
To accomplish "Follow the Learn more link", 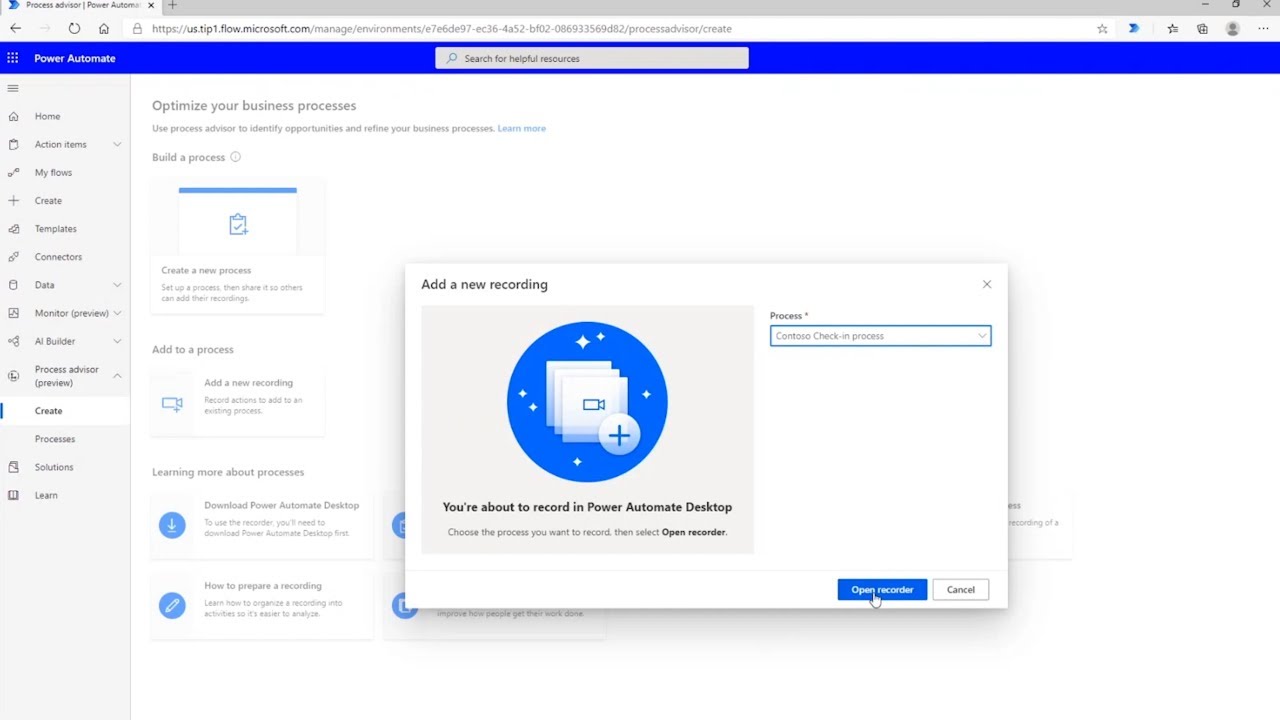I will tap(522, 128).
